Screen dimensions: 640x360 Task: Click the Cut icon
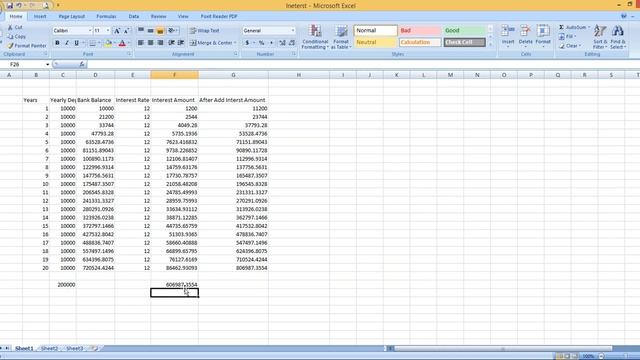coord(10,27)
